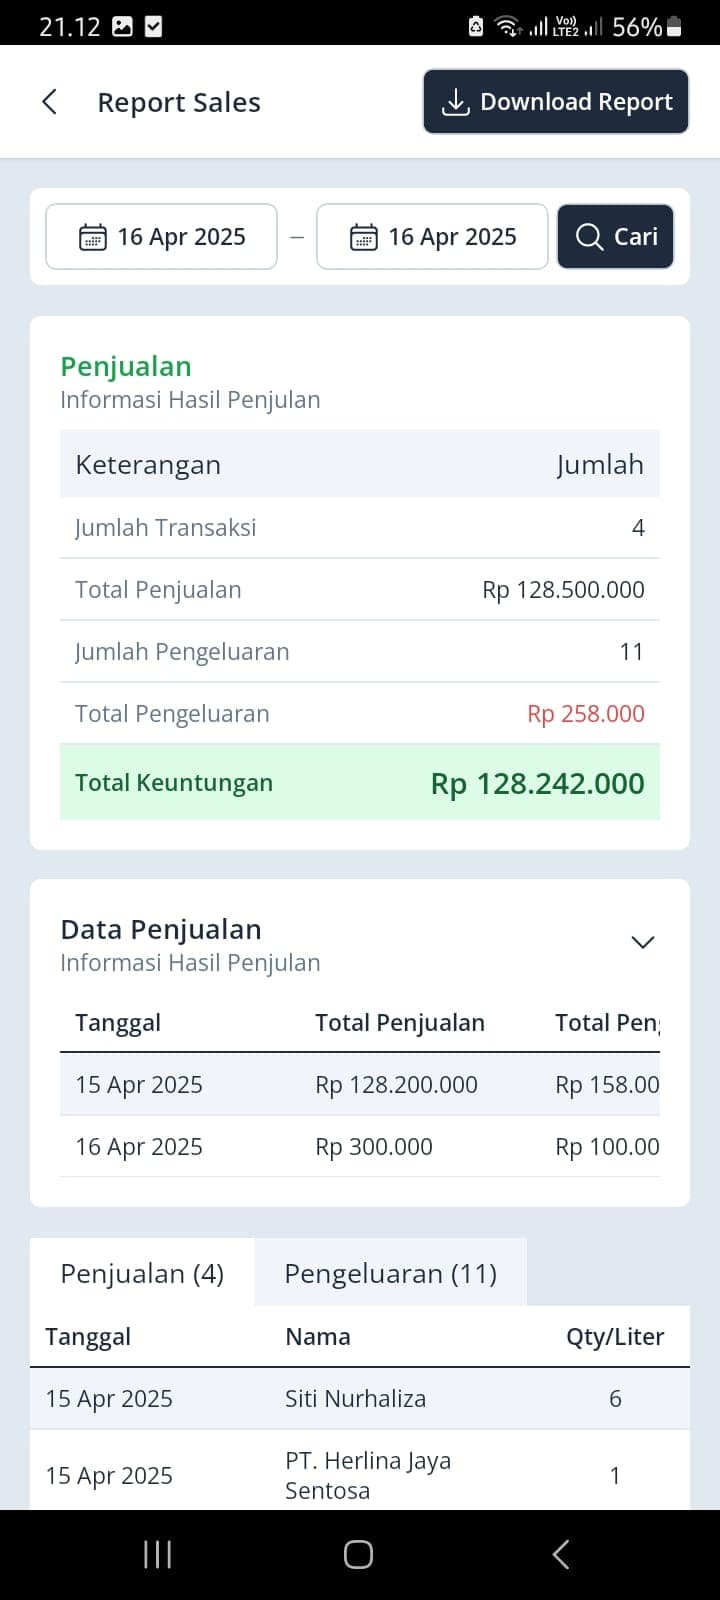Select the Penjualan (4) tab
Viewport: 720px width, 1600px height.
coord(142,1273)
